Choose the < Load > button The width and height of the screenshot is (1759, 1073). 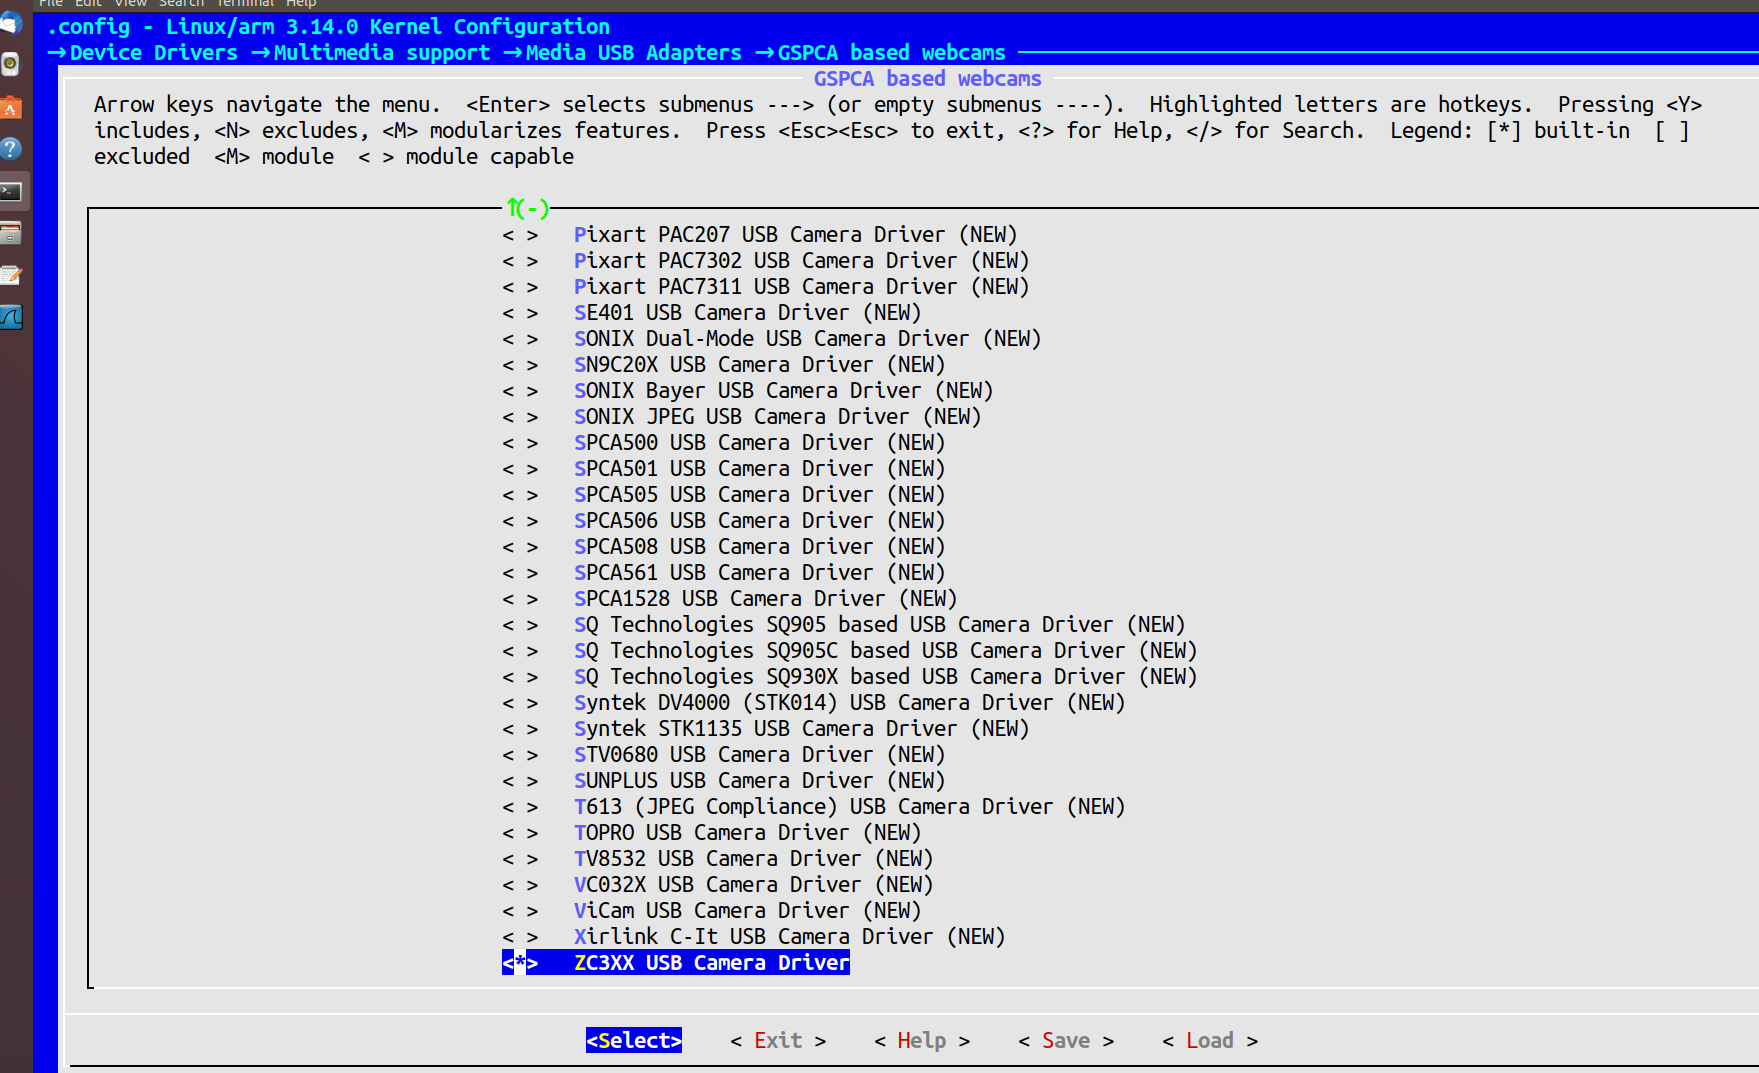pyautogui.click(x=1210, y=1041)
